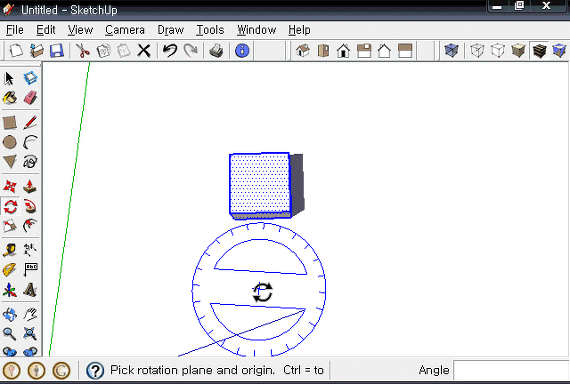The image size is (570, 384).
Task: Click the question mark help icon
Action: (95, 371)
